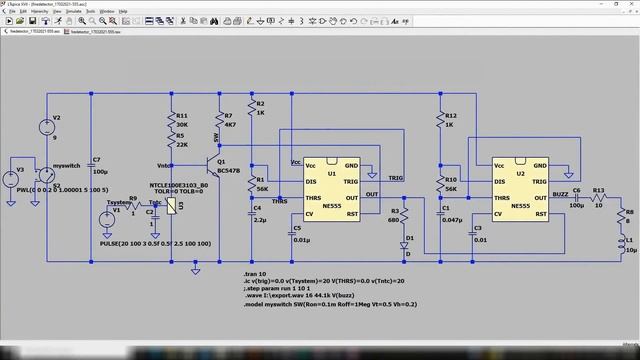Select the U1 NE555 timer chip
640x360 pixels.
point(332,189)
